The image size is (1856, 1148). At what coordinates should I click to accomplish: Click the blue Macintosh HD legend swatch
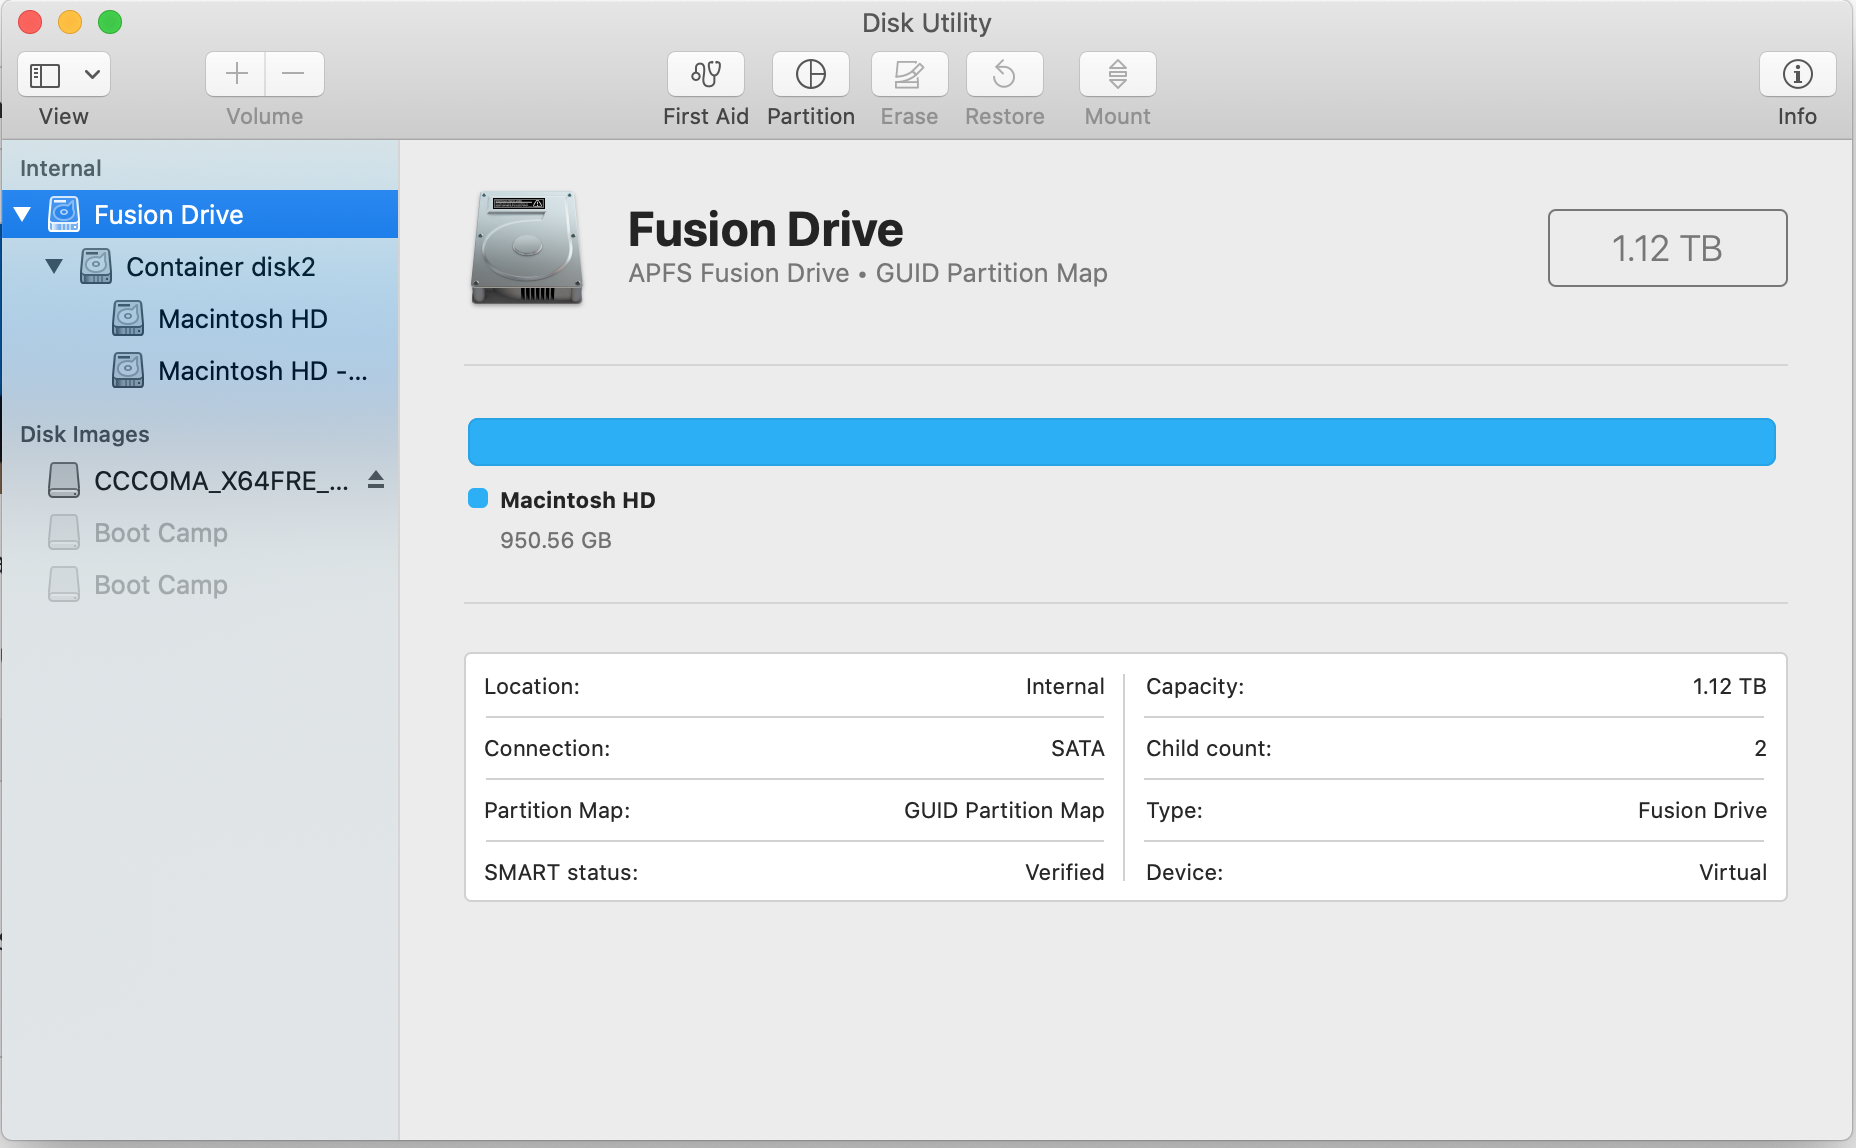pyautogui.click(x=478, y=499)
